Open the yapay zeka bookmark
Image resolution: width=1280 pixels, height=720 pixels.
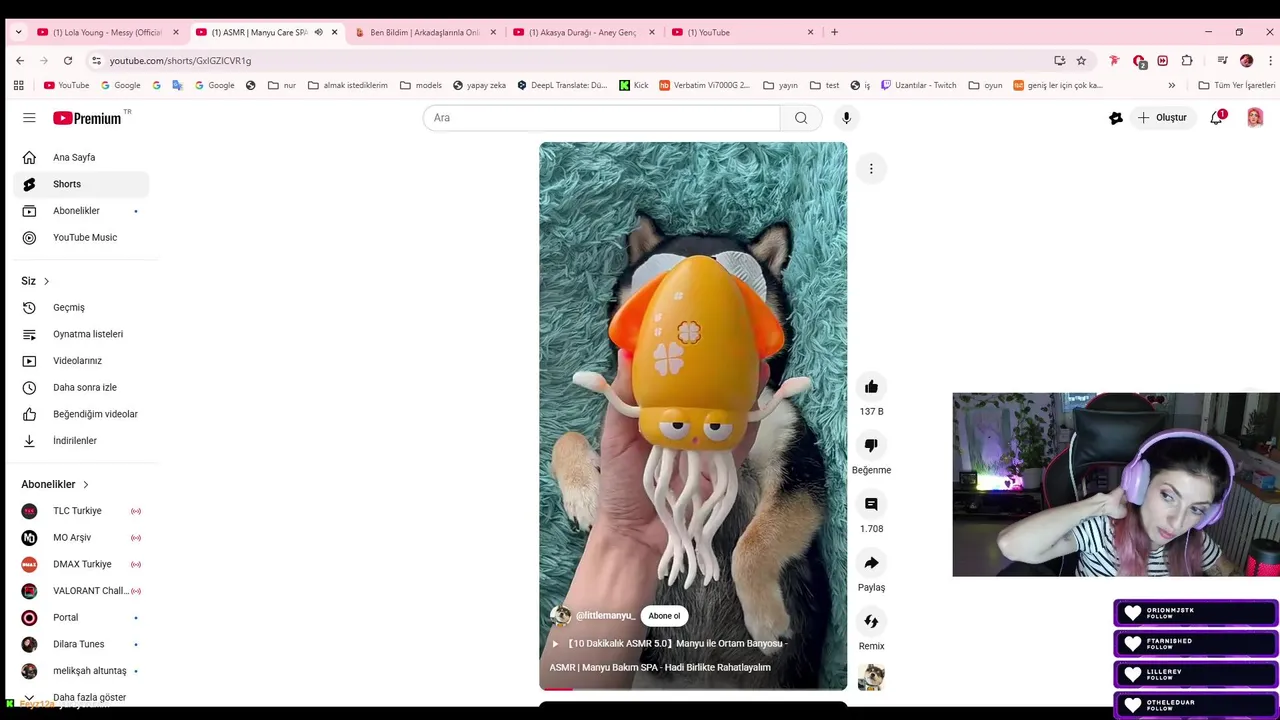pyautogui.click(x=479, y=85)
